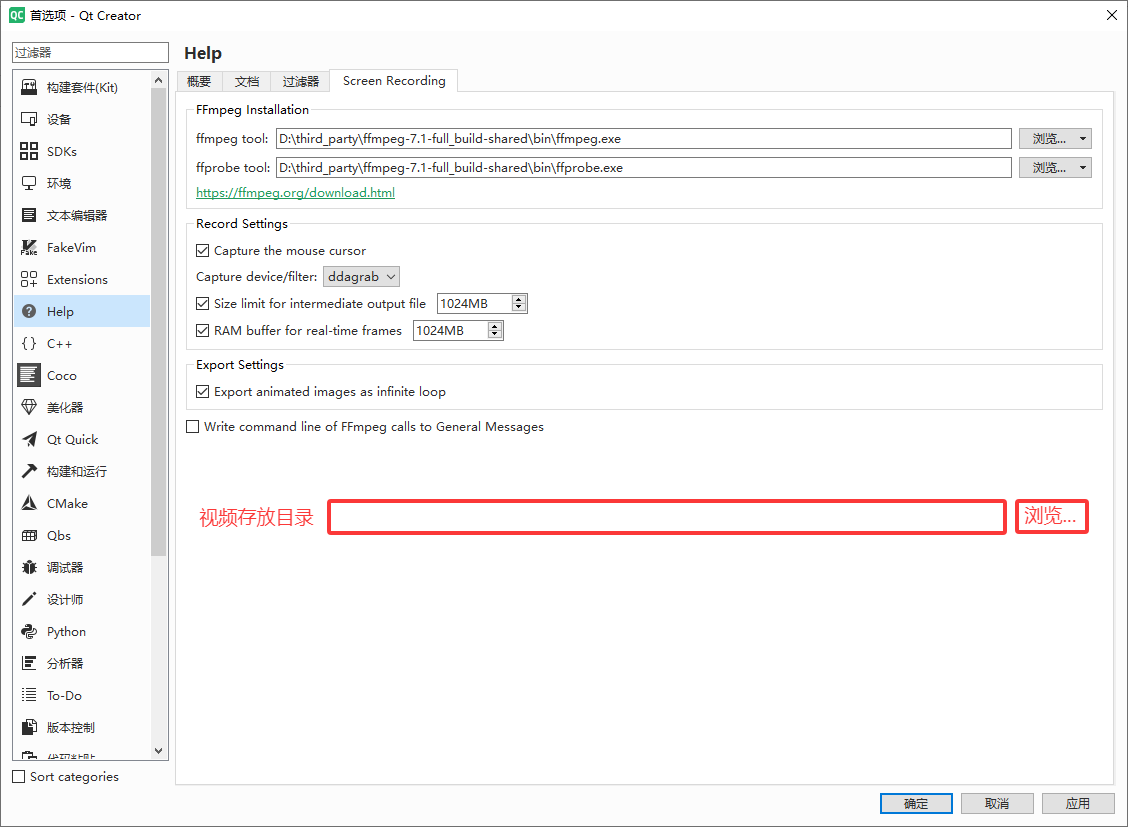
Task: Open the FakeVim settings icon
Action: (29, 248)
